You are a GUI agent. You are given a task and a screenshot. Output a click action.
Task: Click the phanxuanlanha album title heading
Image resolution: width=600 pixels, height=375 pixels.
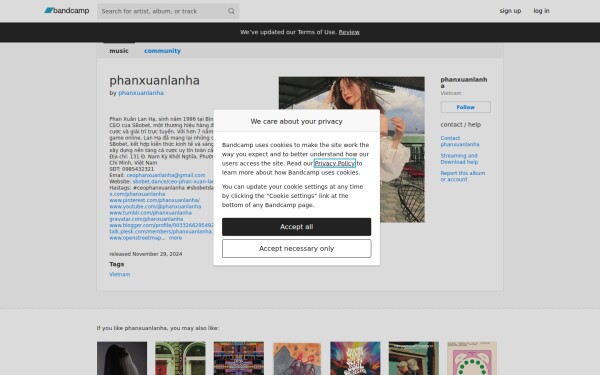(x=154, y=80)
